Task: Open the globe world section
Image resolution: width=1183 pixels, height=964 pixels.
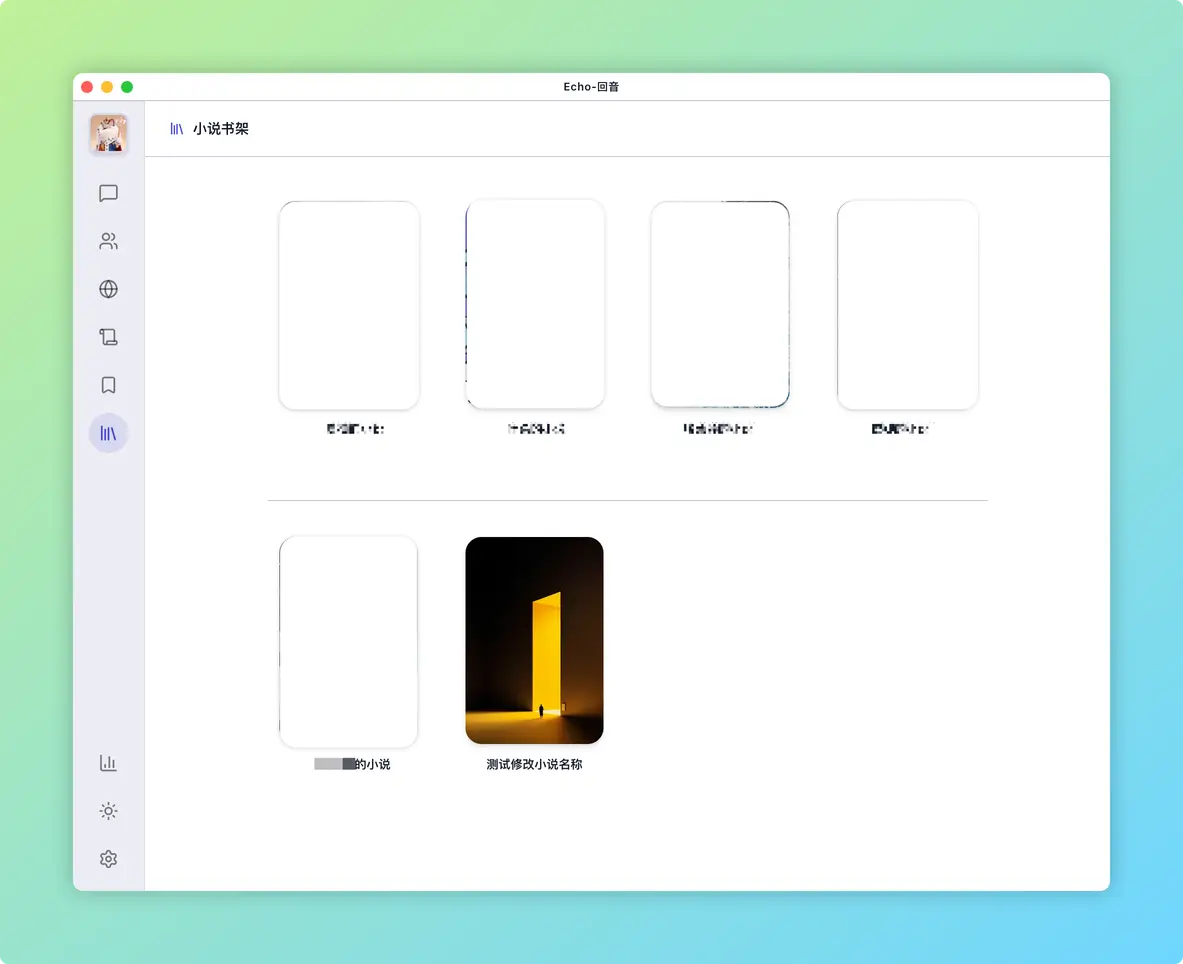Action: pyautogui.click(x=108, y=289)
